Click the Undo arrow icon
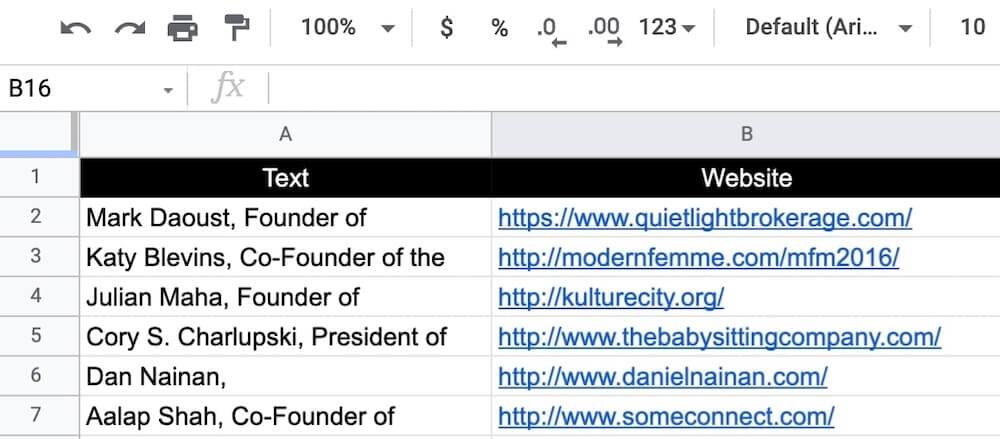 pos(76,28)
